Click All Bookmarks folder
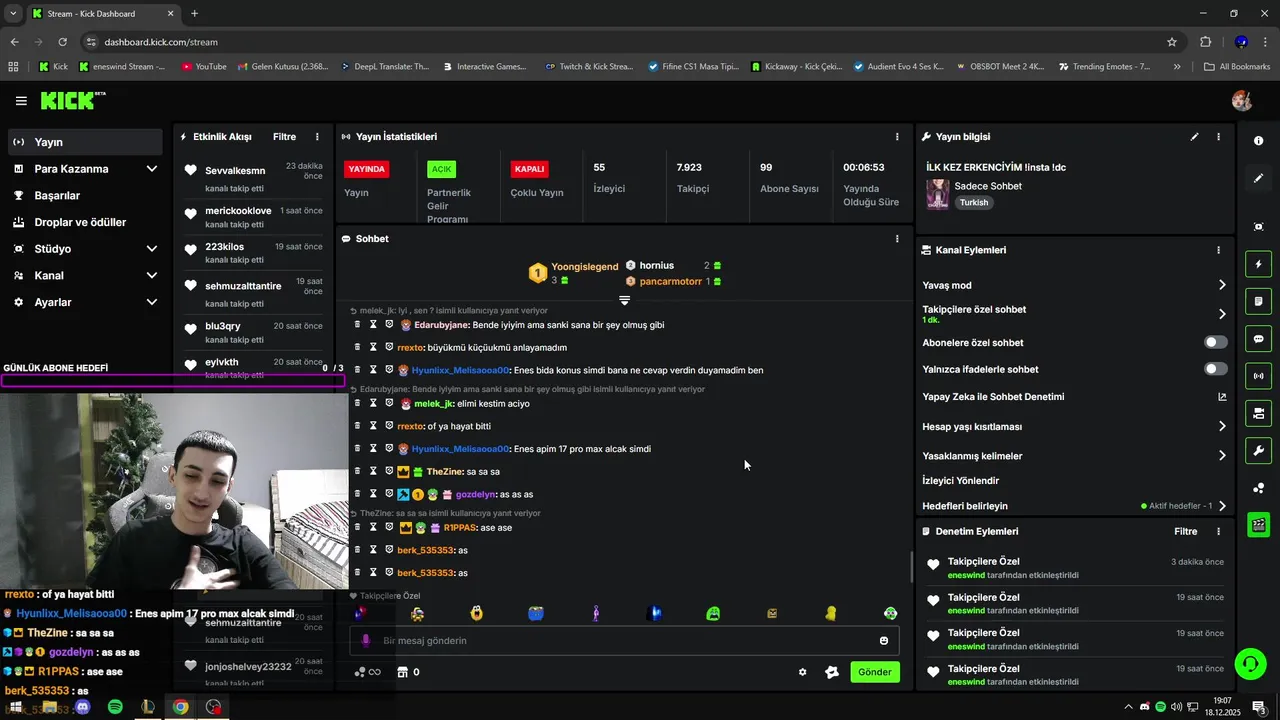Screen dimensions: 1280x720 1237,67
